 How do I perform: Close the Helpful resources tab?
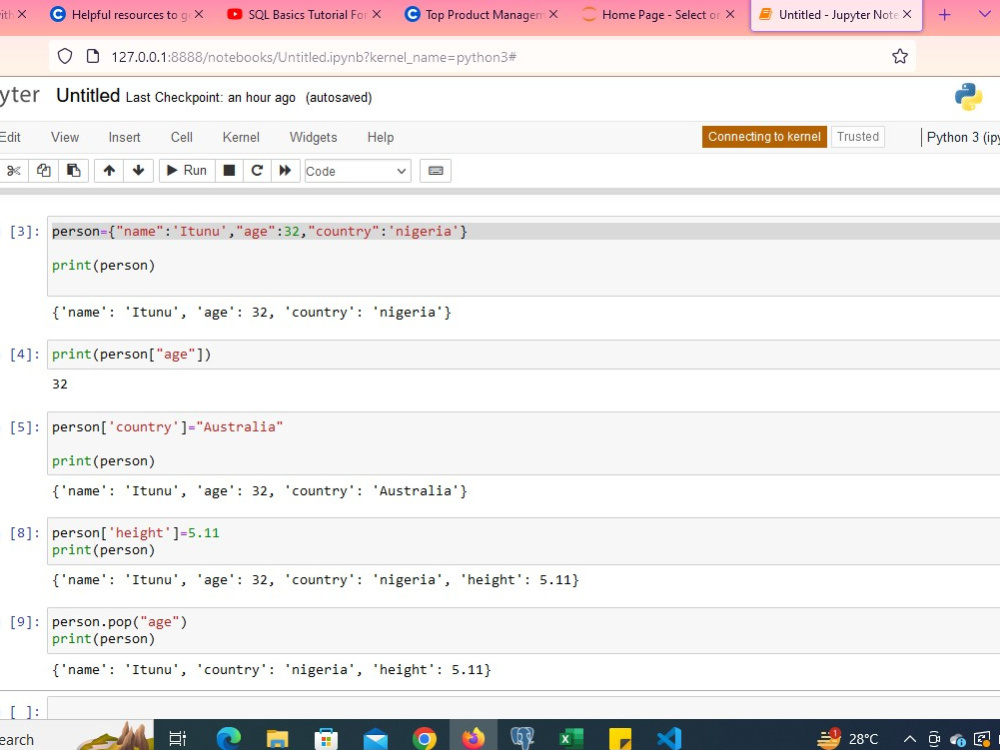click(199, 14)
